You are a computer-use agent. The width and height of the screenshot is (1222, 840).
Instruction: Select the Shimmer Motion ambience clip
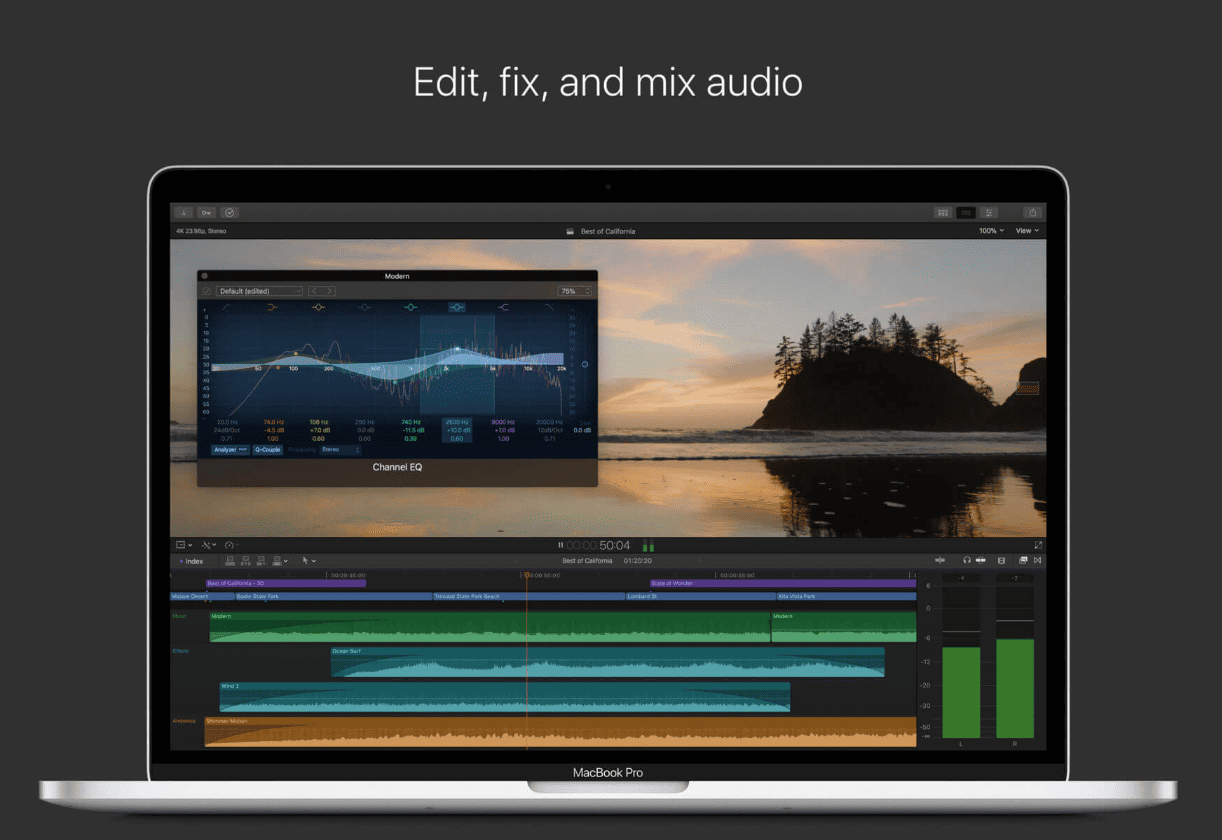[560, 731]
